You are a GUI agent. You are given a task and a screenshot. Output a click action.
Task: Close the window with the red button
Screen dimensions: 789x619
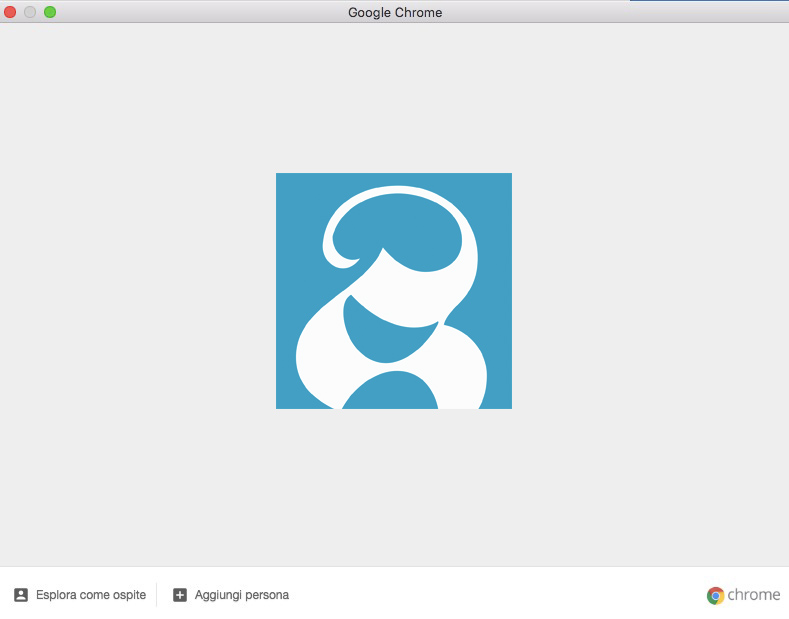click(10, 12)
